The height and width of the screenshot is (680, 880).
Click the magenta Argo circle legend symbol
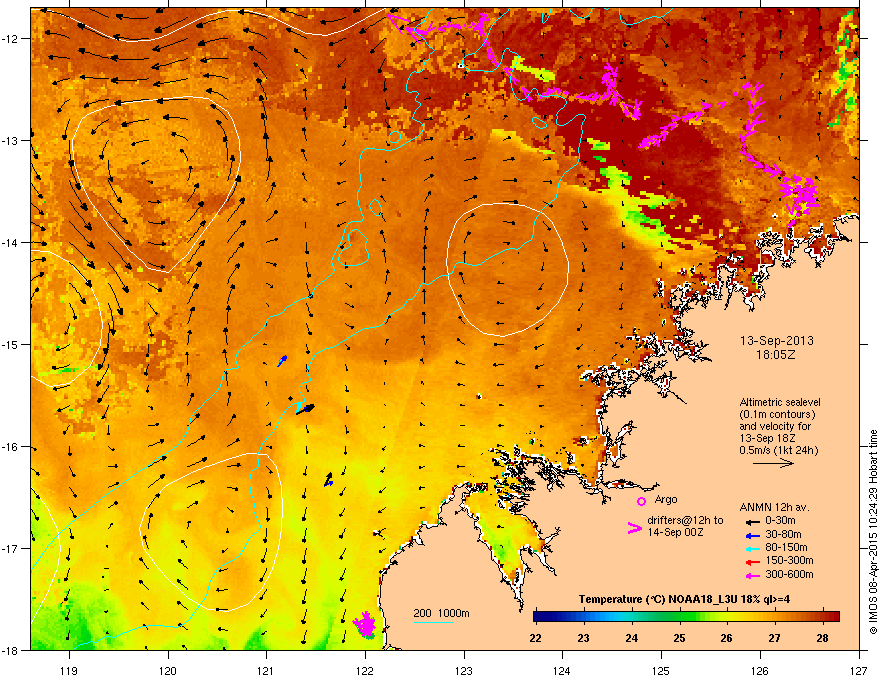(x=641, y=501)
